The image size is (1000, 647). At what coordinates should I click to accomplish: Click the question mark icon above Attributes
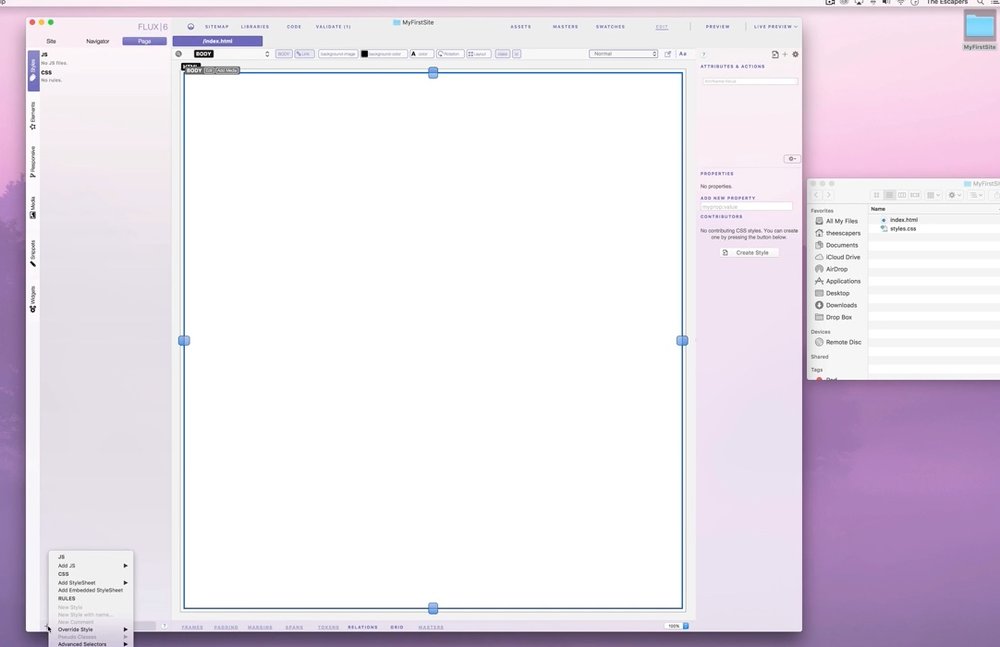[703, 55]
